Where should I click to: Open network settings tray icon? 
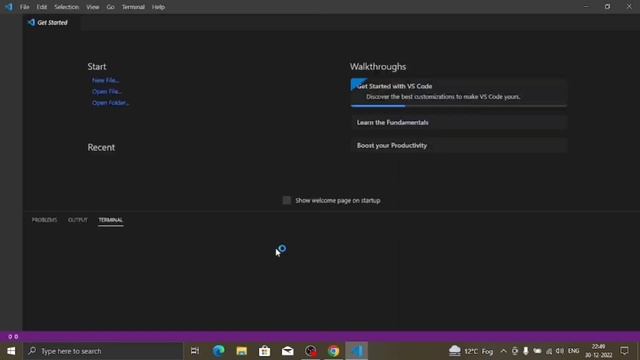coord(549,351)
